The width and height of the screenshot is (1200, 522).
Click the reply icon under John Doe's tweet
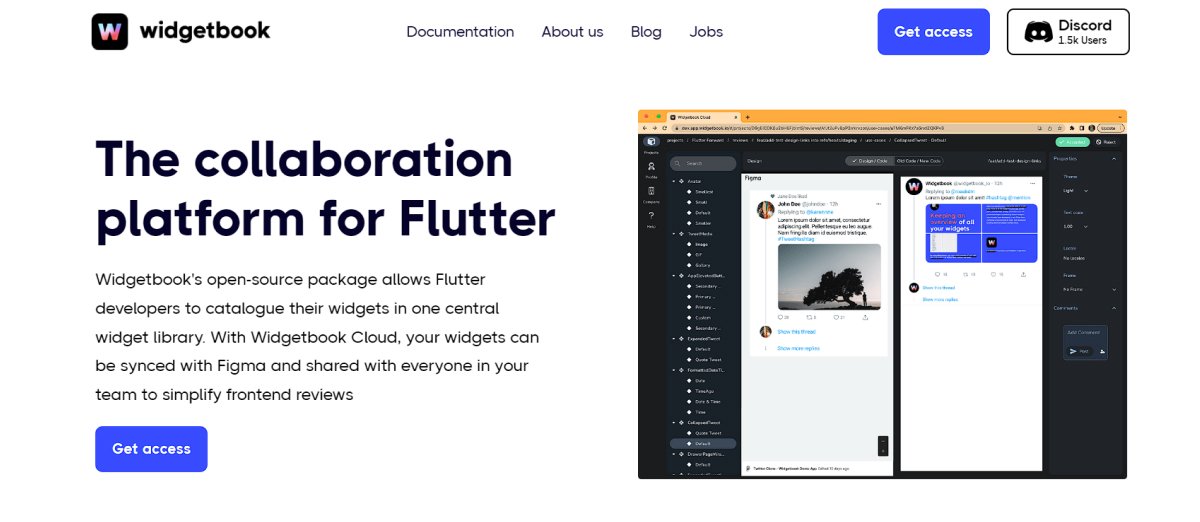point(782,317)
